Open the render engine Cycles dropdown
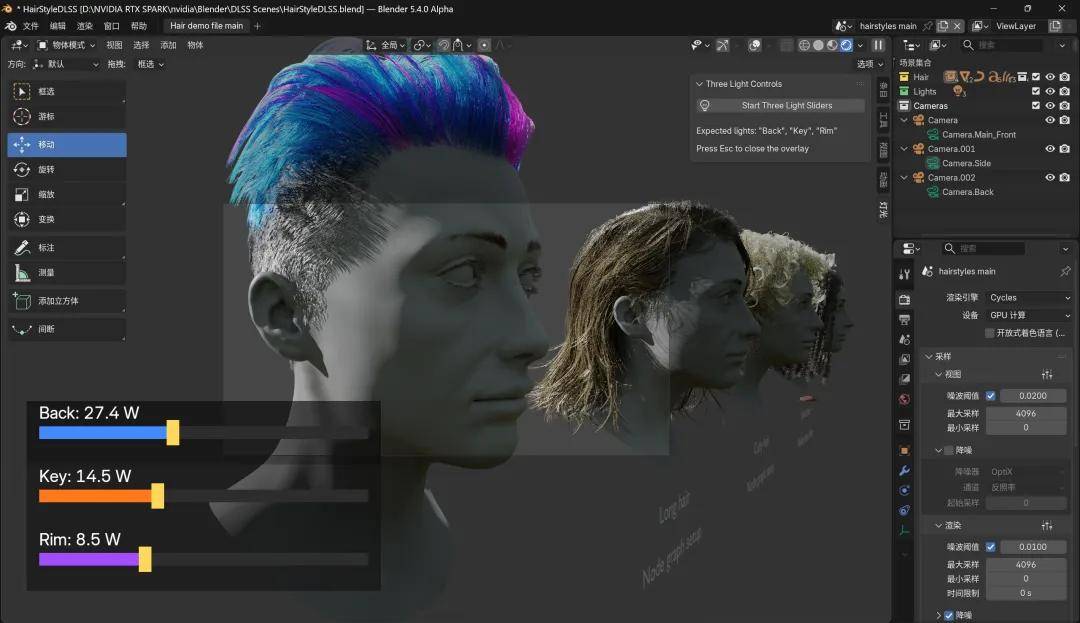 coord(1029,297)
